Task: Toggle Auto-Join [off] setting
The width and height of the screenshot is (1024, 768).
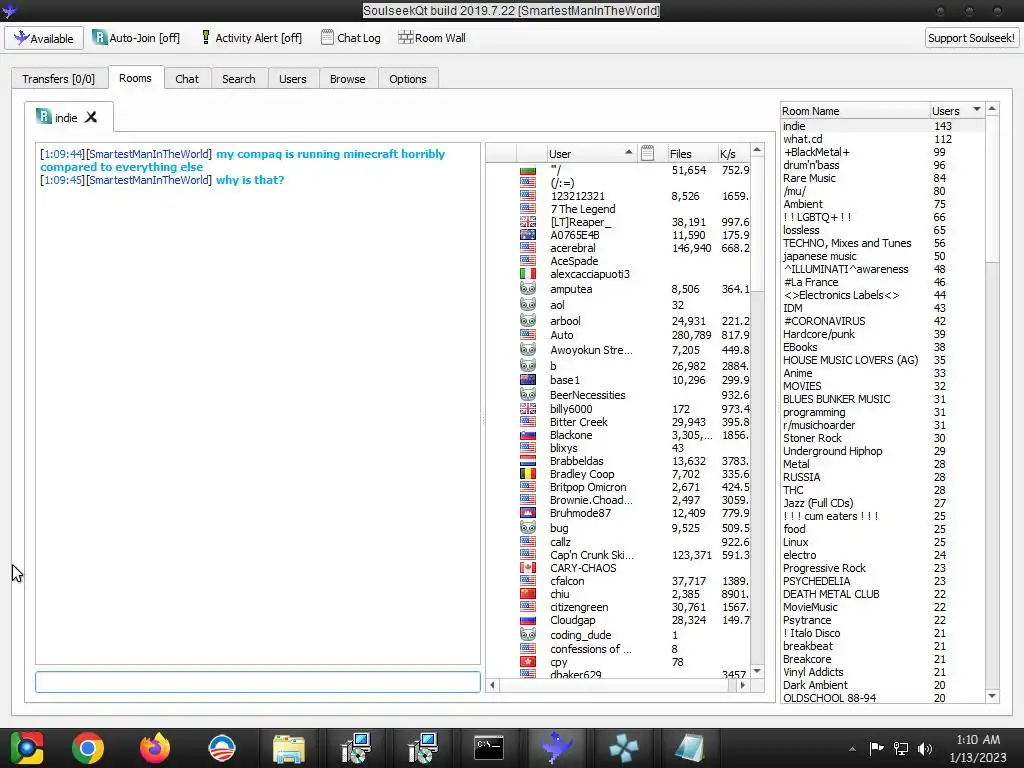Action: [x=136, y=38]
